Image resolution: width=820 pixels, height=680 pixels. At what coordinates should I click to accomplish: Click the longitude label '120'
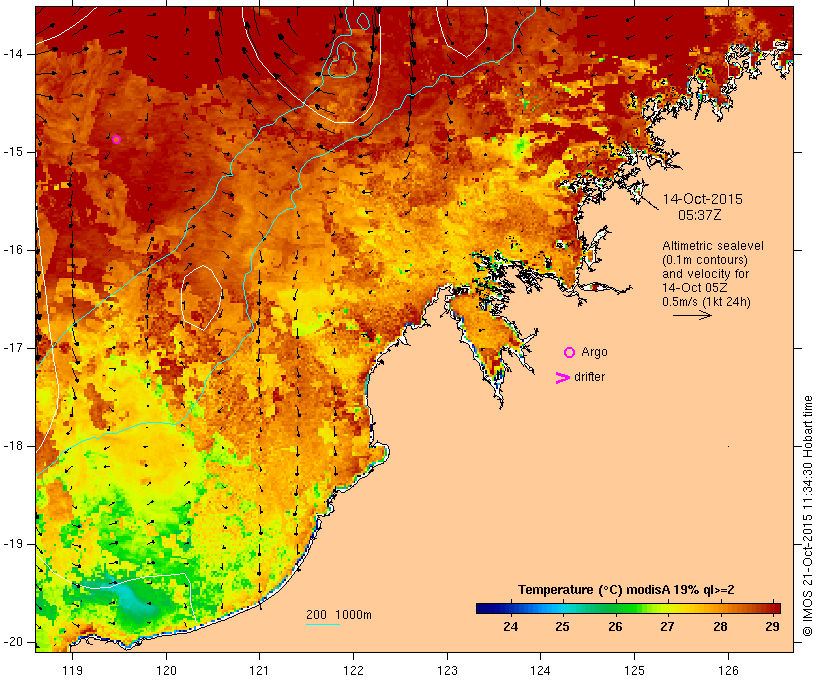[x=166, y=671]
